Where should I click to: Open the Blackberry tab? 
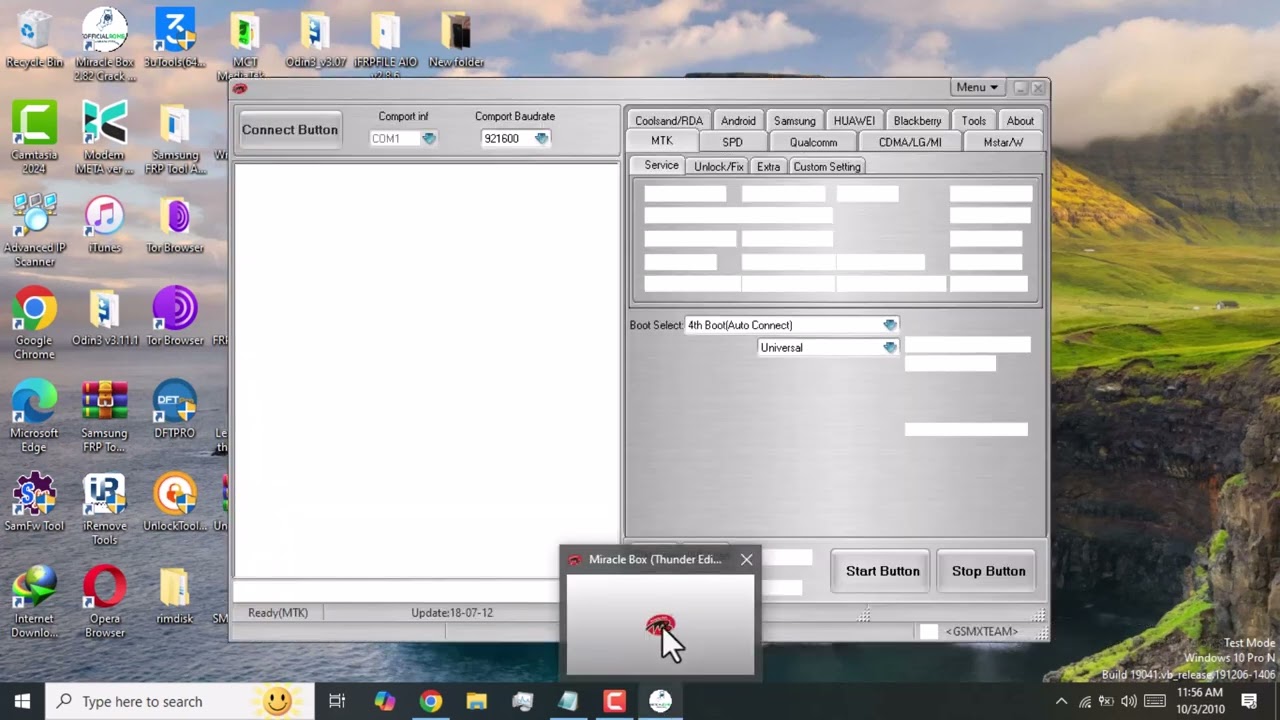(917, 120)
